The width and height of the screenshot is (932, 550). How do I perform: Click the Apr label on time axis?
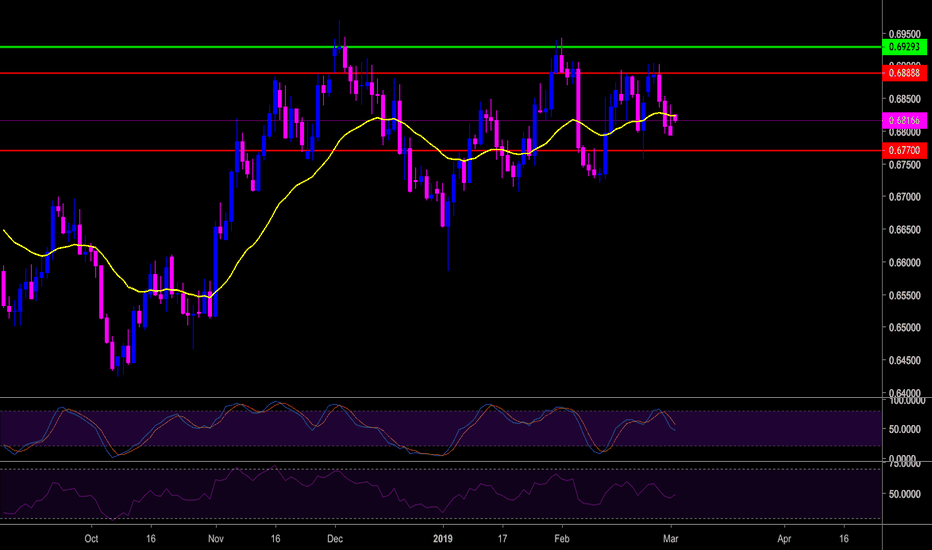tap(784, 539)
